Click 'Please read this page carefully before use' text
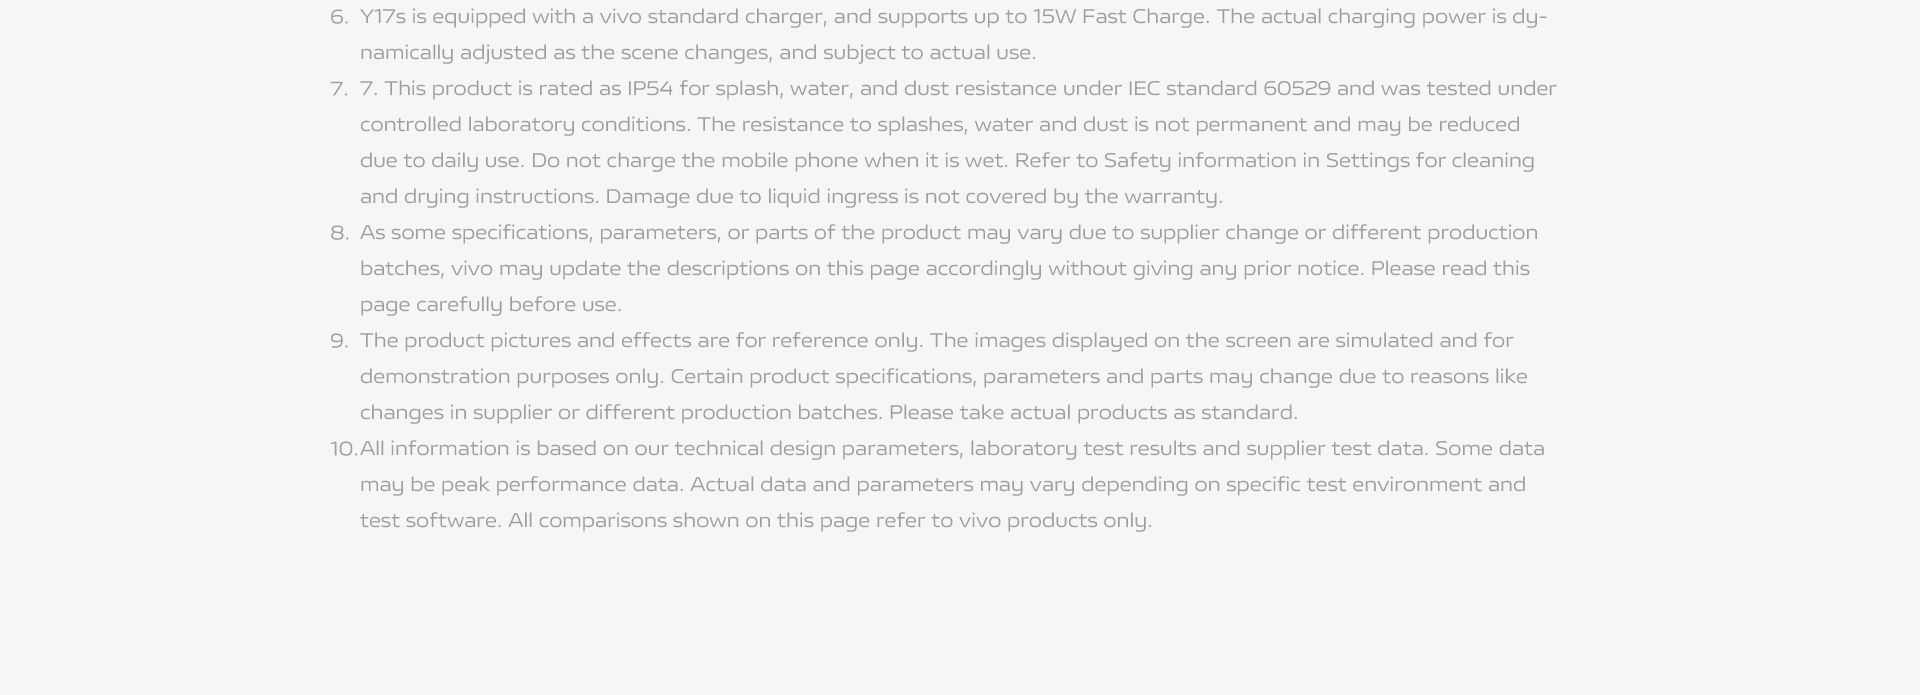Image resolution: width=1920 pixels, height=695 pixels. pos(1449,269)
